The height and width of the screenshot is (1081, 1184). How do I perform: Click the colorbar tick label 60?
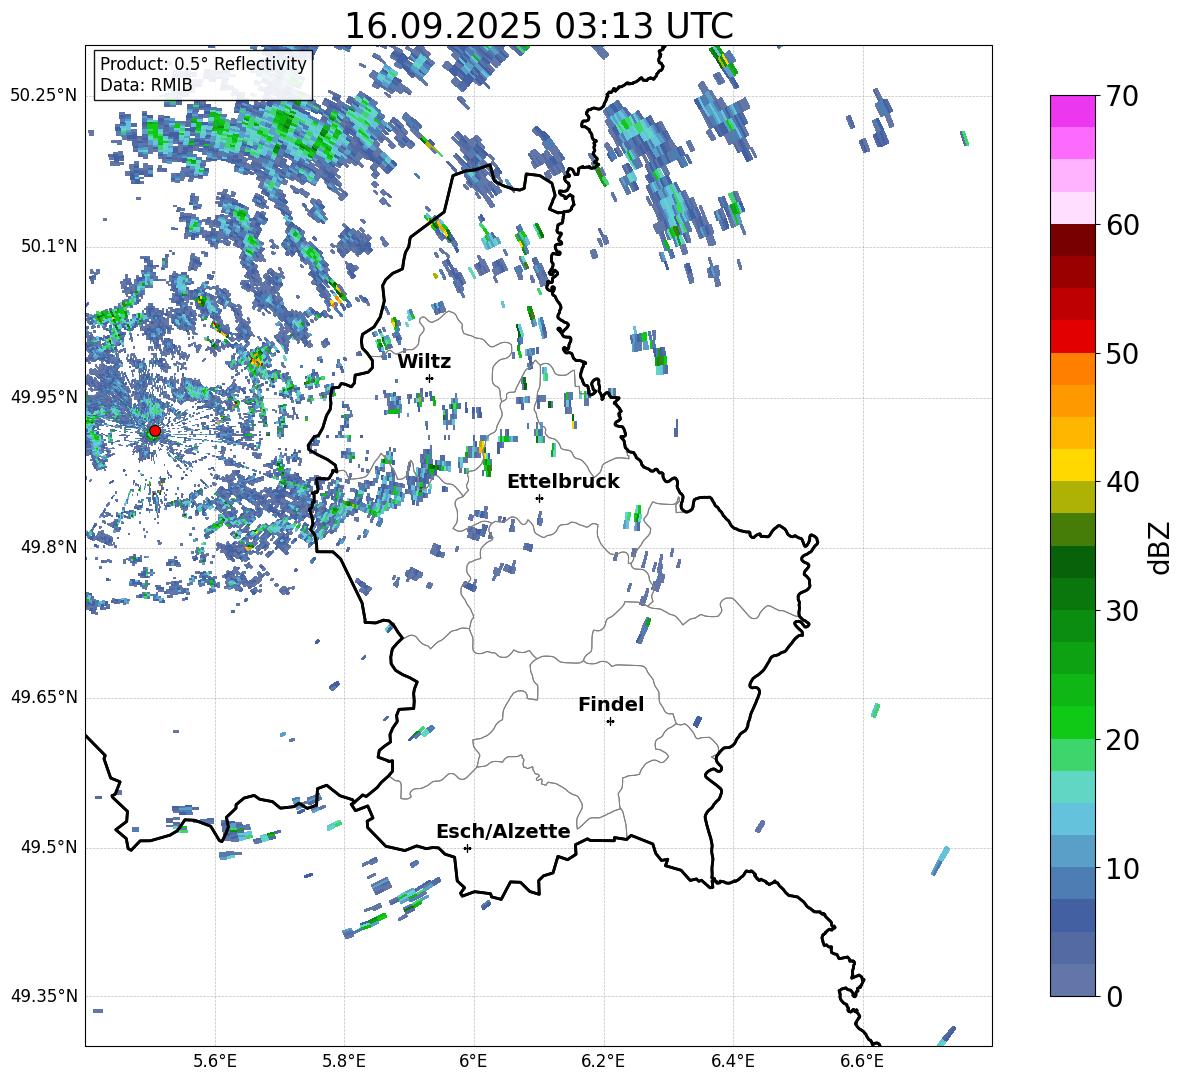click(x=1122, y=225)
